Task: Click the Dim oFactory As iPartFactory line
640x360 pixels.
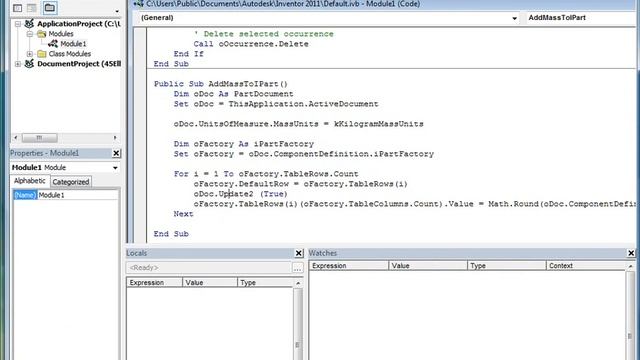Action: [x=244, y=144]
